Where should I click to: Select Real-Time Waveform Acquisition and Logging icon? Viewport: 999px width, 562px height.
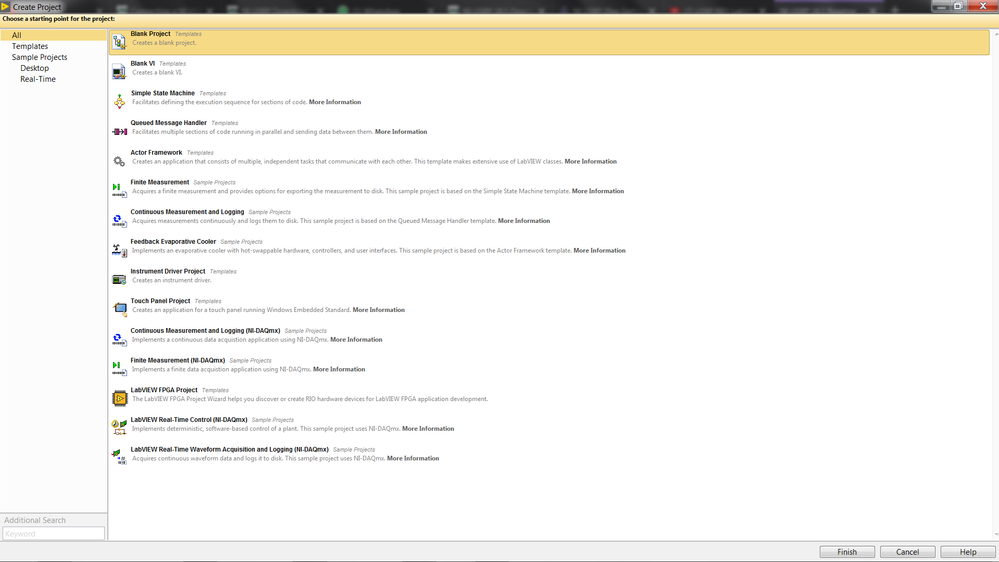point(119,458)
